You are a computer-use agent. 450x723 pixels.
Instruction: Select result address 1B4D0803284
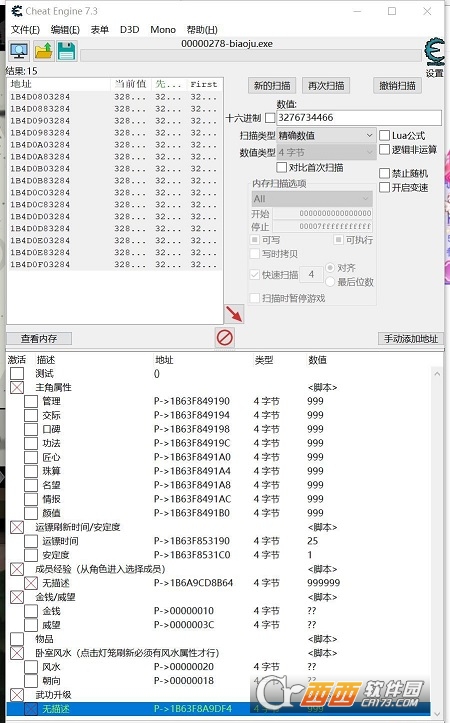(x=40, y=97)
